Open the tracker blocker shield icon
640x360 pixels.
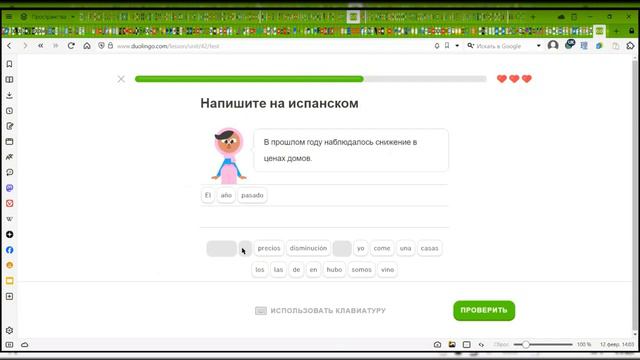pyautogui.click(x=101, y=46)
